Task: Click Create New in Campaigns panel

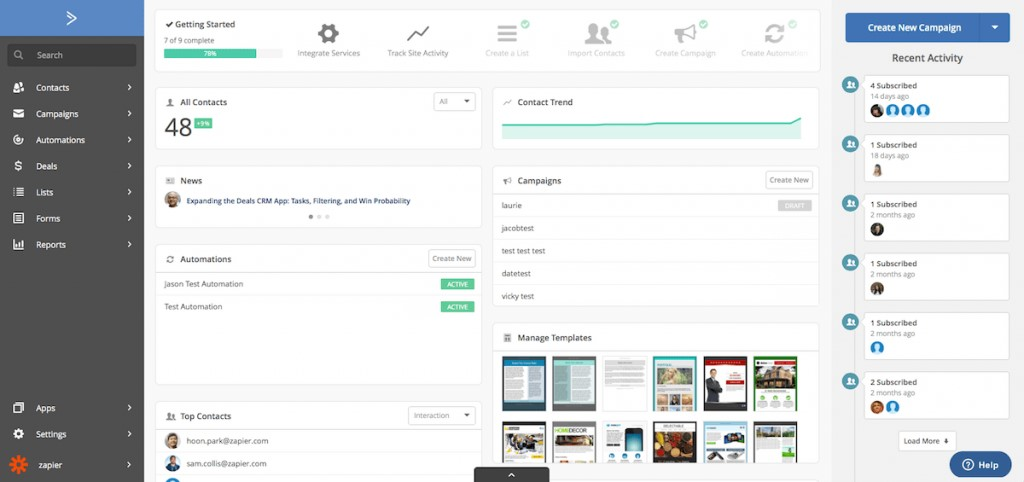Action: click(x=788, y=180)
